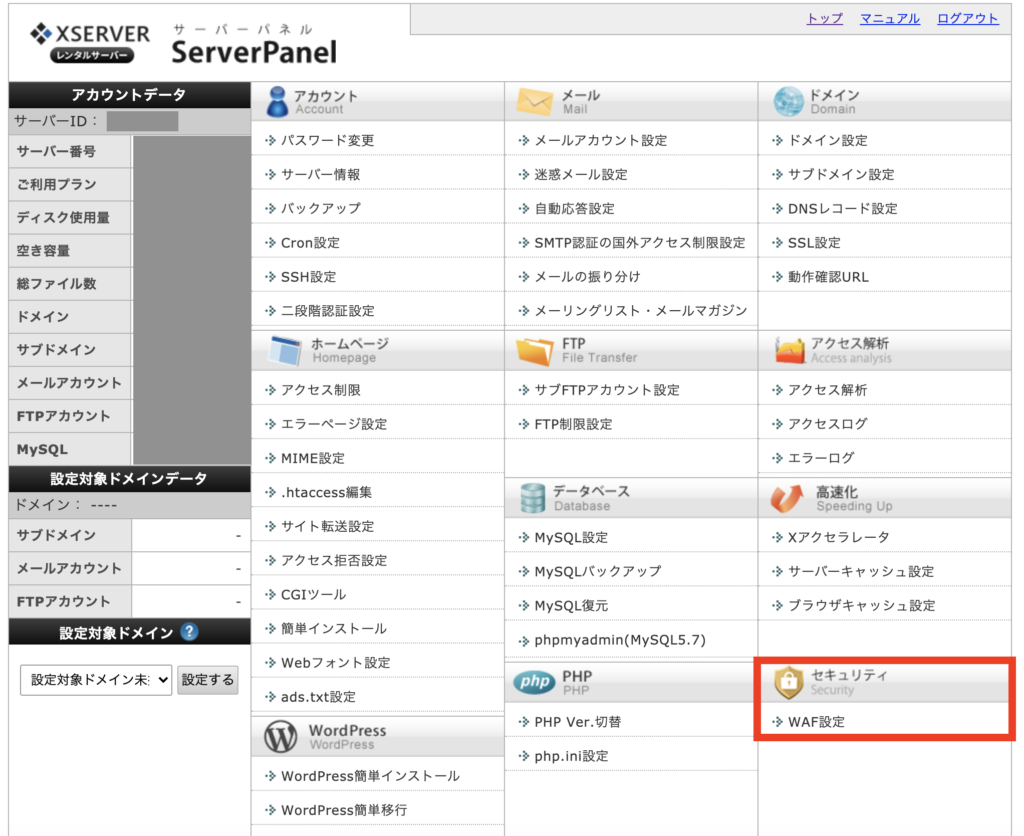Open the トップ link

825,18
